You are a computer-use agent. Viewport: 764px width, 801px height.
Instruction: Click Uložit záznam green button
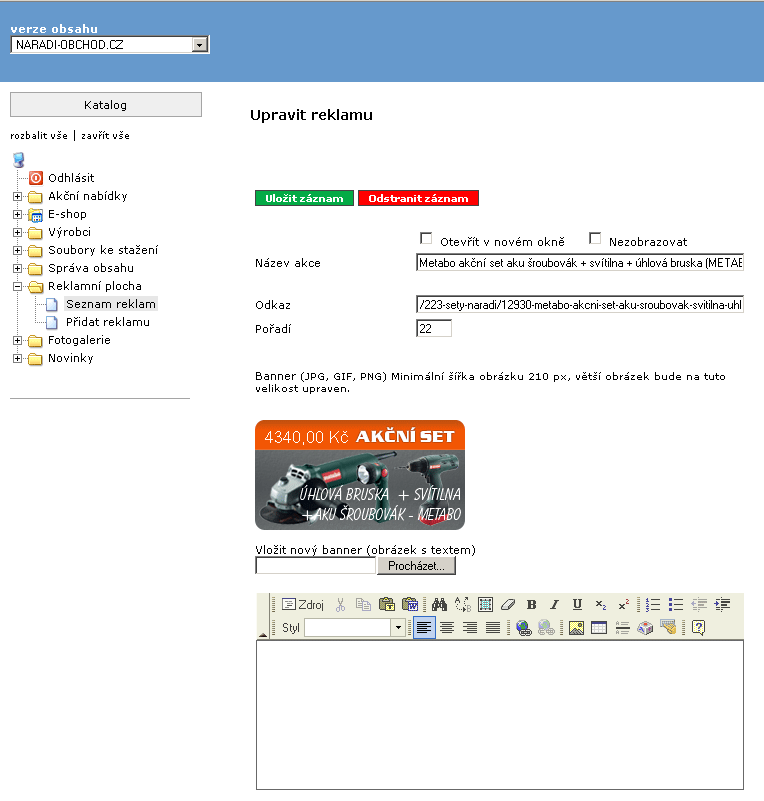coord(304,198)
